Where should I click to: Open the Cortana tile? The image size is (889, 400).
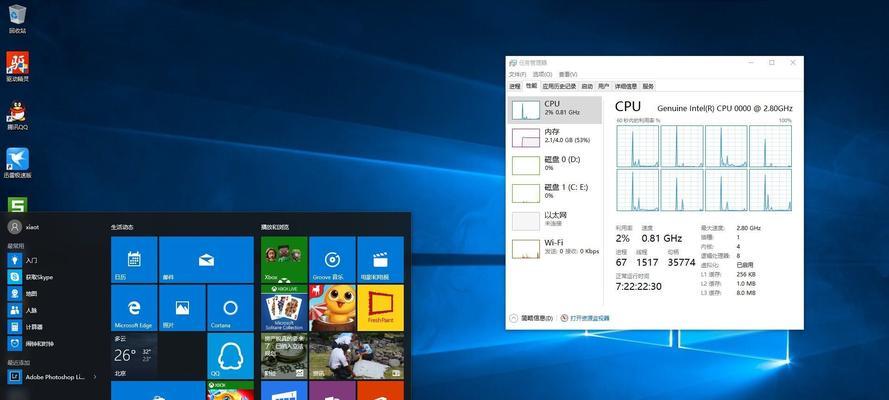click(230, 308)
